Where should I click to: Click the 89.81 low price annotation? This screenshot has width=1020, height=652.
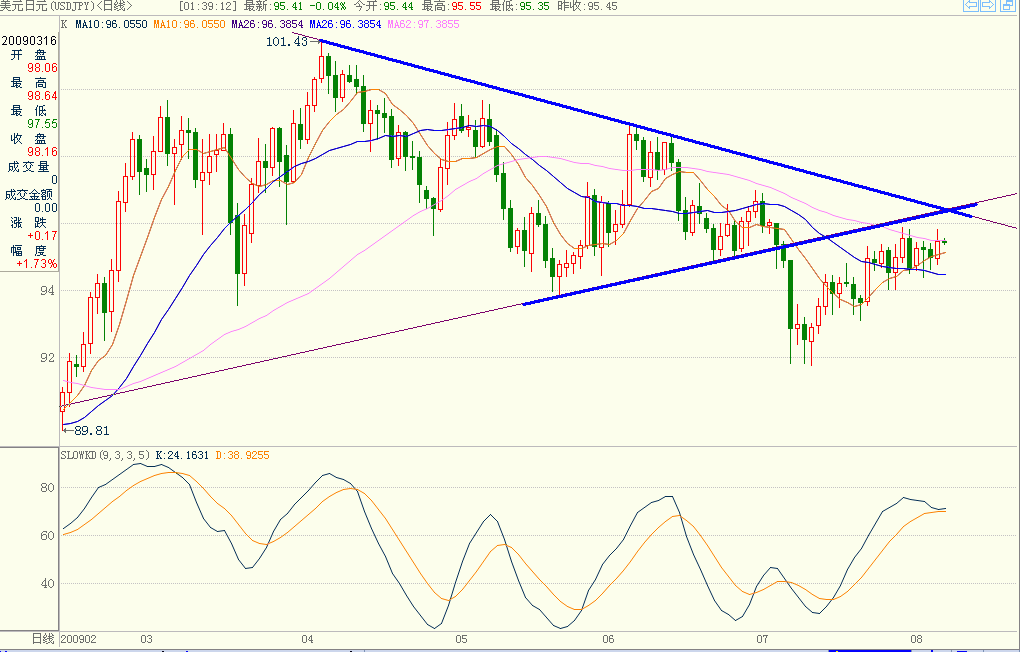92,431
